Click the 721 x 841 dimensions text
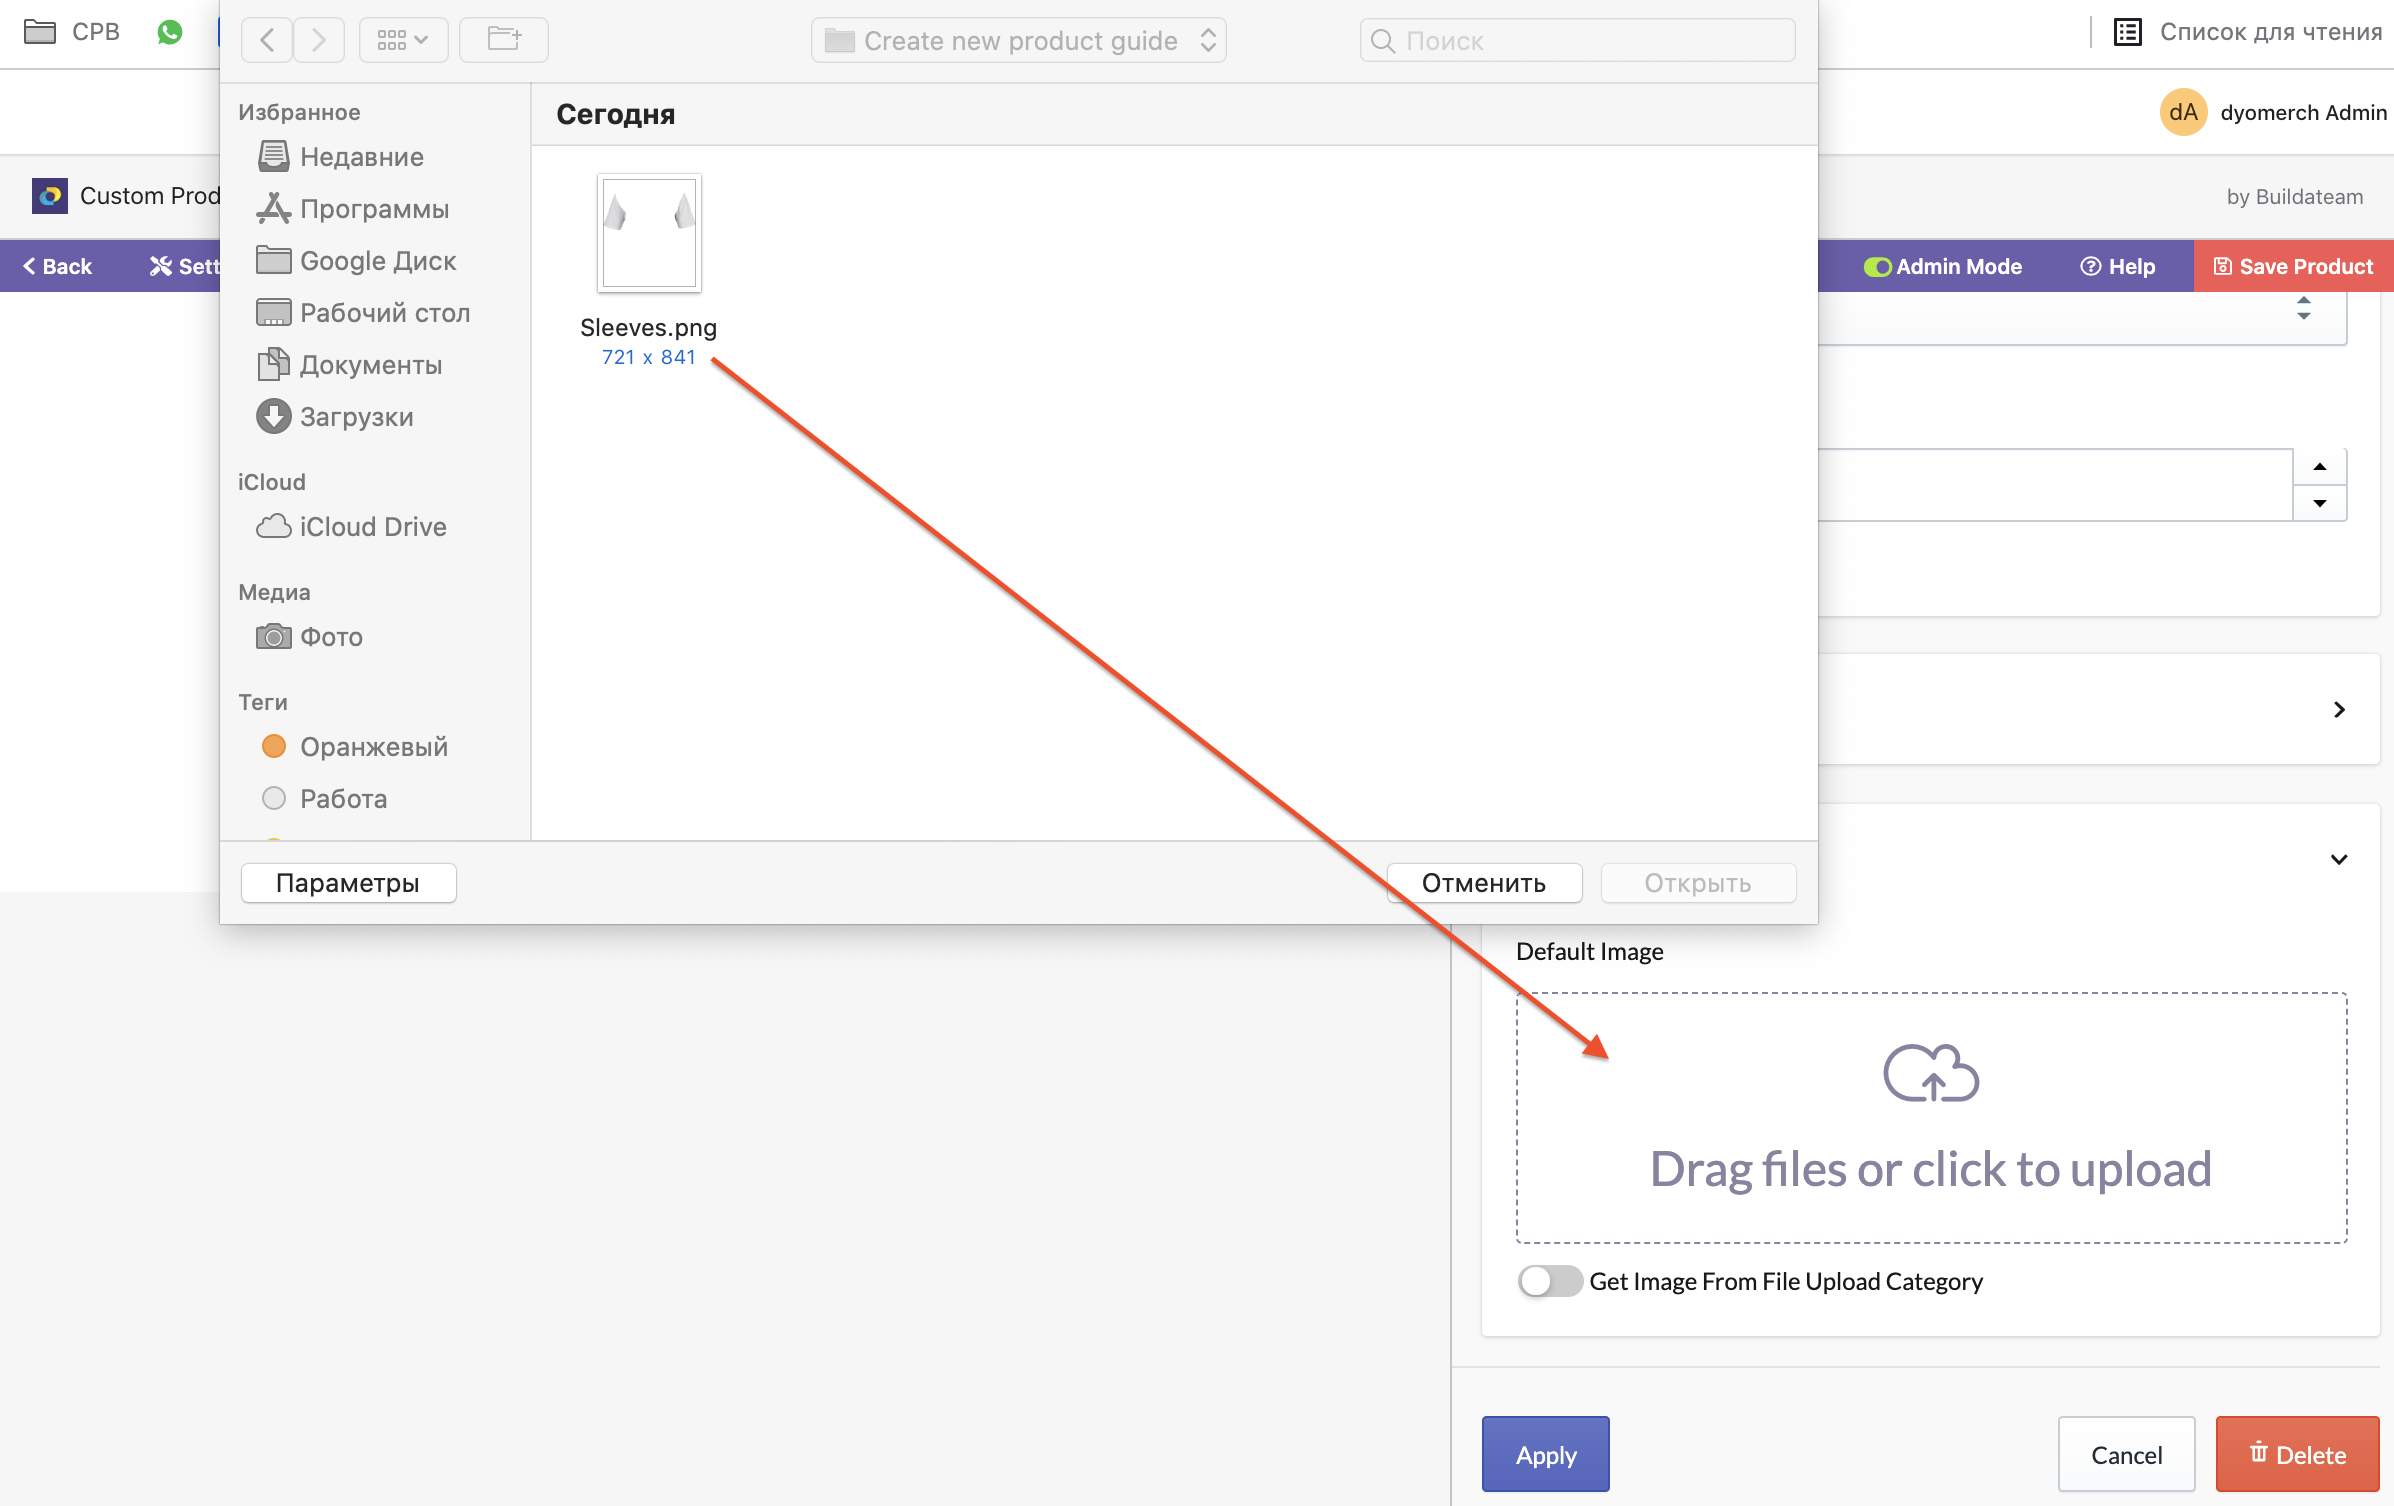The width and height of the screenshot is (2394, 1506). [x=649, y=357]
